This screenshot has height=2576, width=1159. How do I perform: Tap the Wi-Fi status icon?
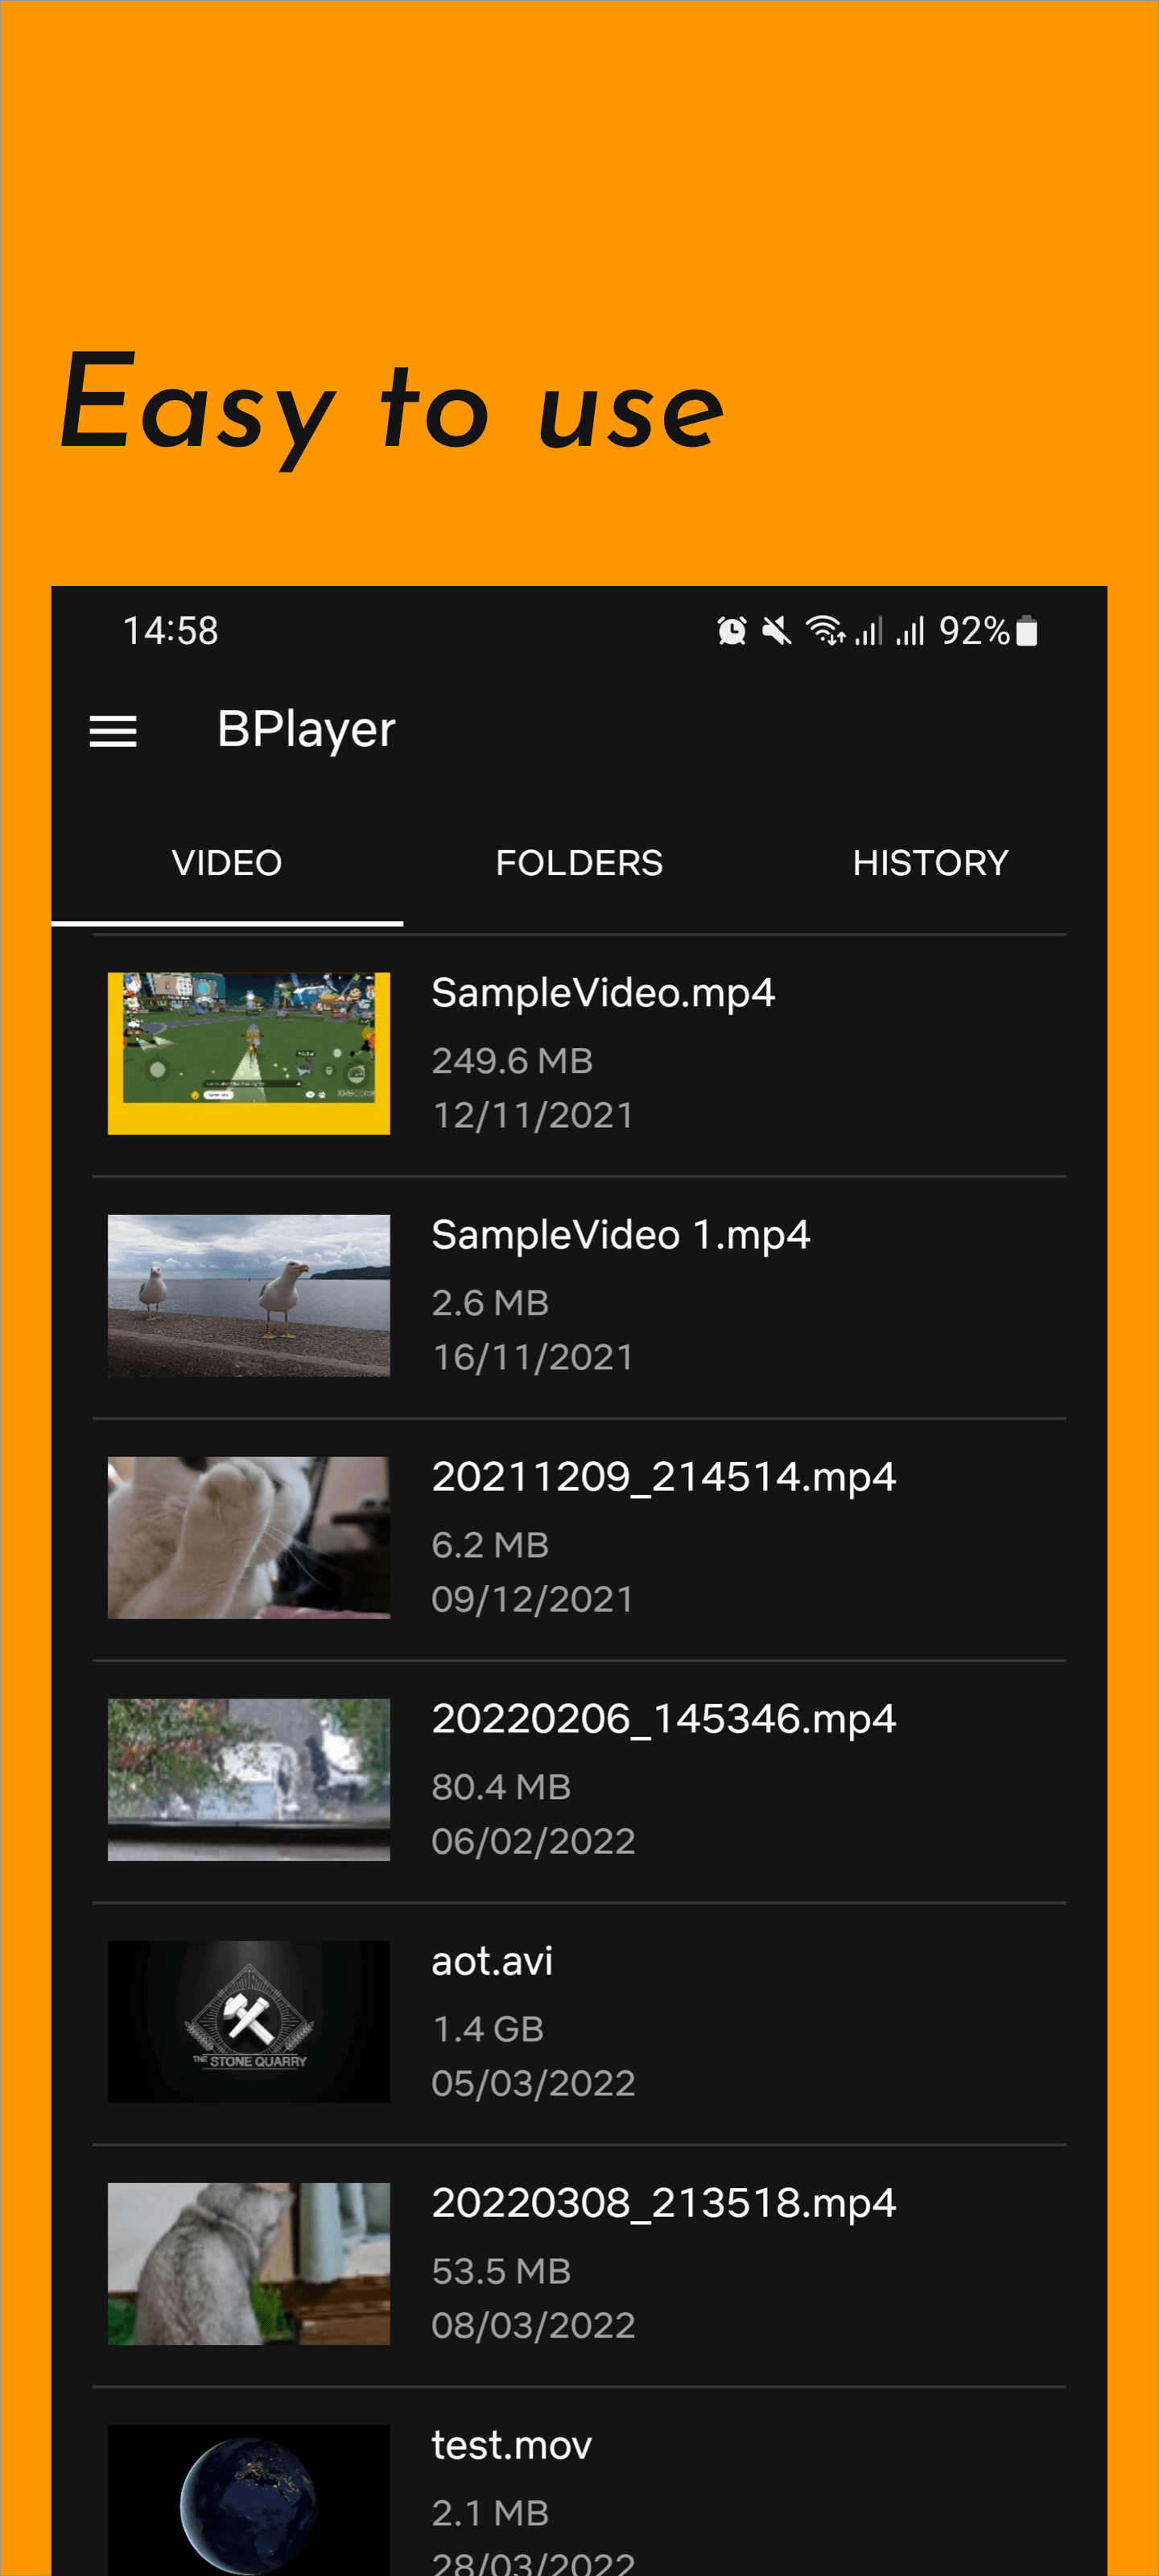click(x=825, y=631)
